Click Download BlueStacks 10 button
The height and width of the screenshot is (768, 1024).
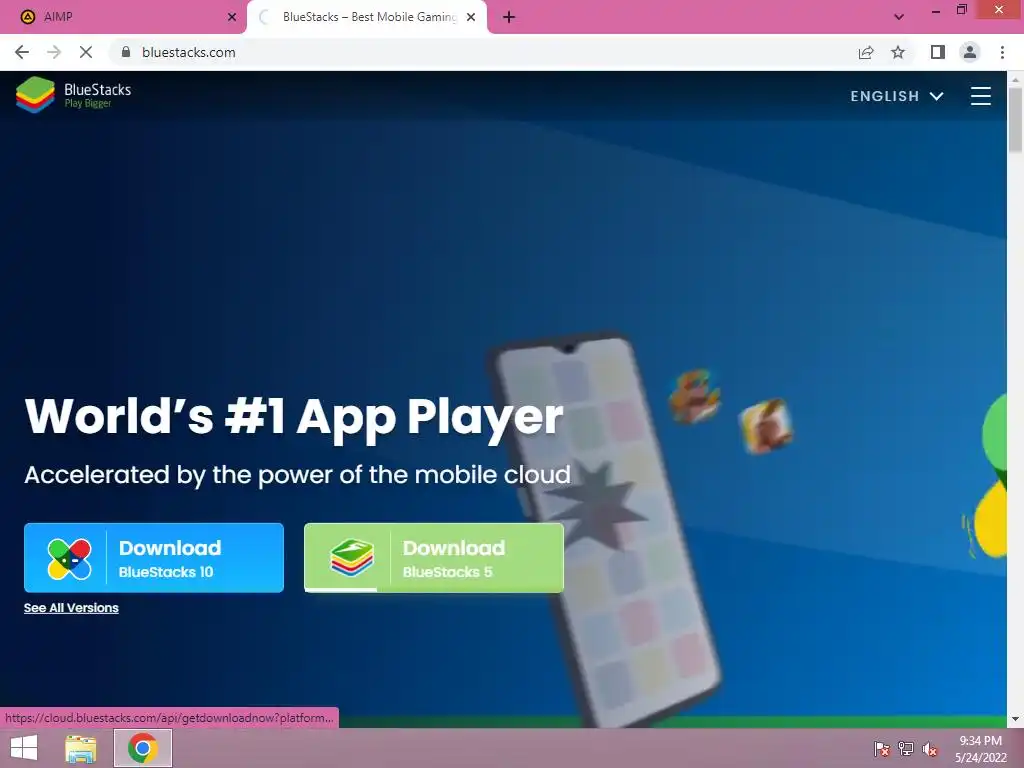tap(154, 558)
